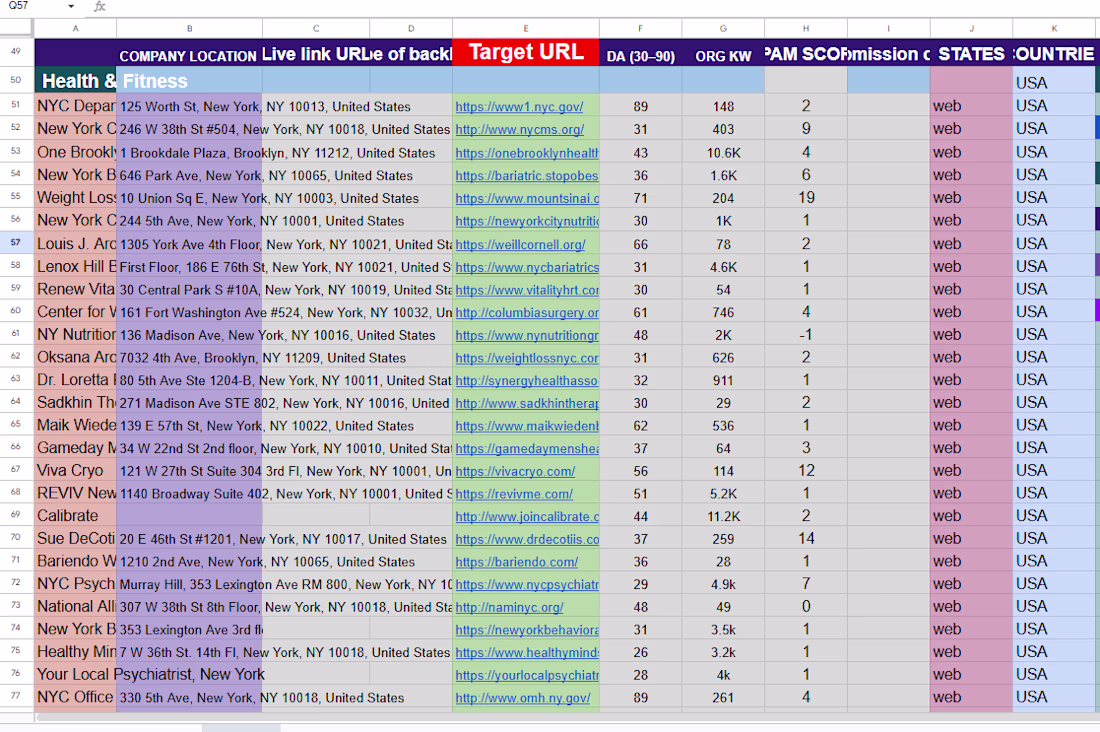The height and width of the screenshot is (732, 1100).
Task: Open the https://weightlossnyc link in row 62
Action: pyautogui.click(x=527, y=358)
